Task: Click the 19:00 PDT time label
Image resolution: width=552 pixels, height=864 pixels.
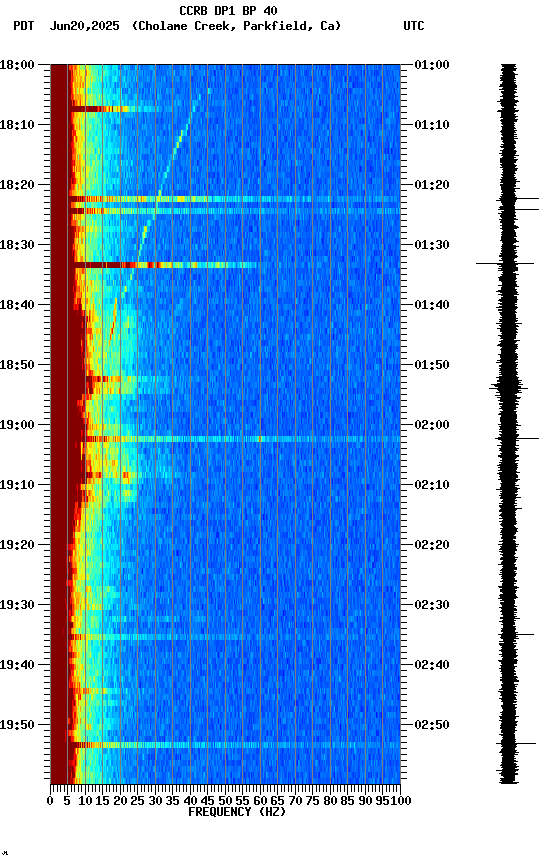Action: coord(17,425)
